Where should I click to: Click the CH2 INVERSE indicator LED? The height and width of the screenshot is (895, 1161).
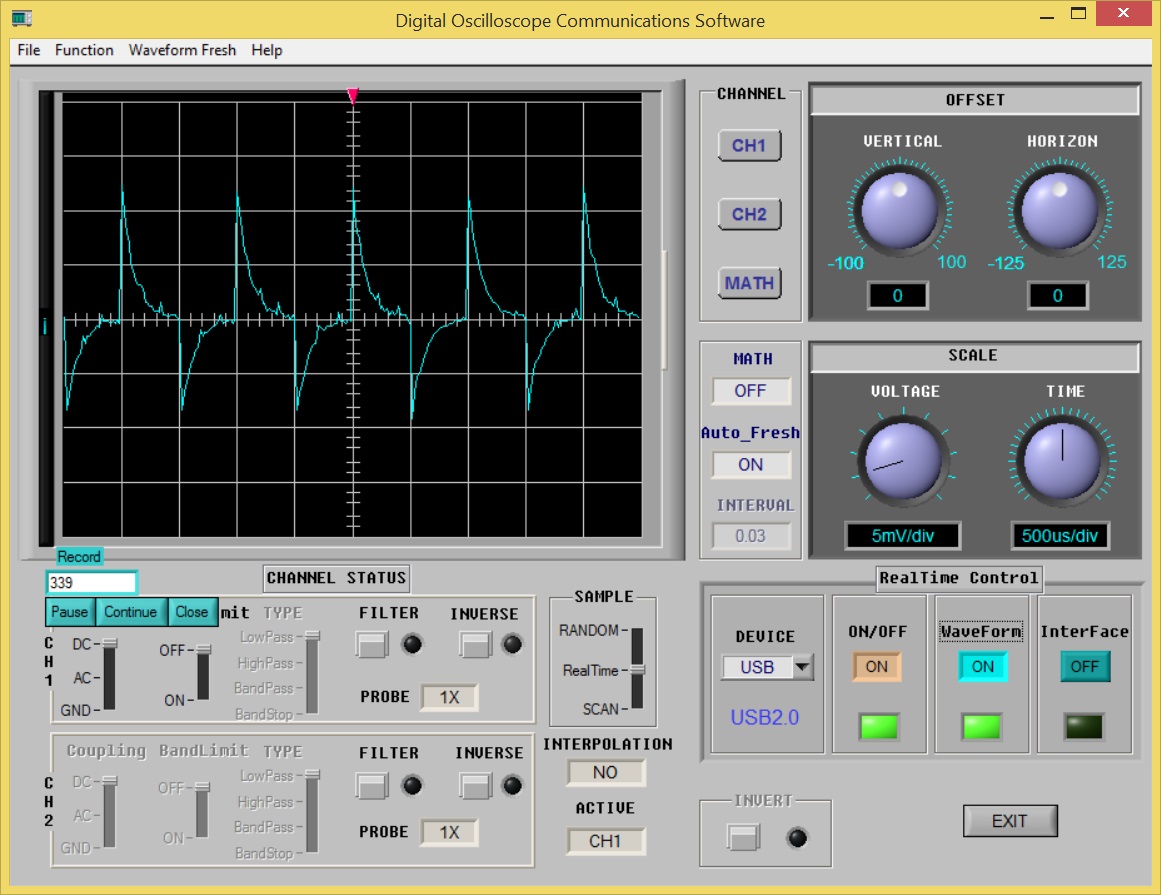pos(512,785)
